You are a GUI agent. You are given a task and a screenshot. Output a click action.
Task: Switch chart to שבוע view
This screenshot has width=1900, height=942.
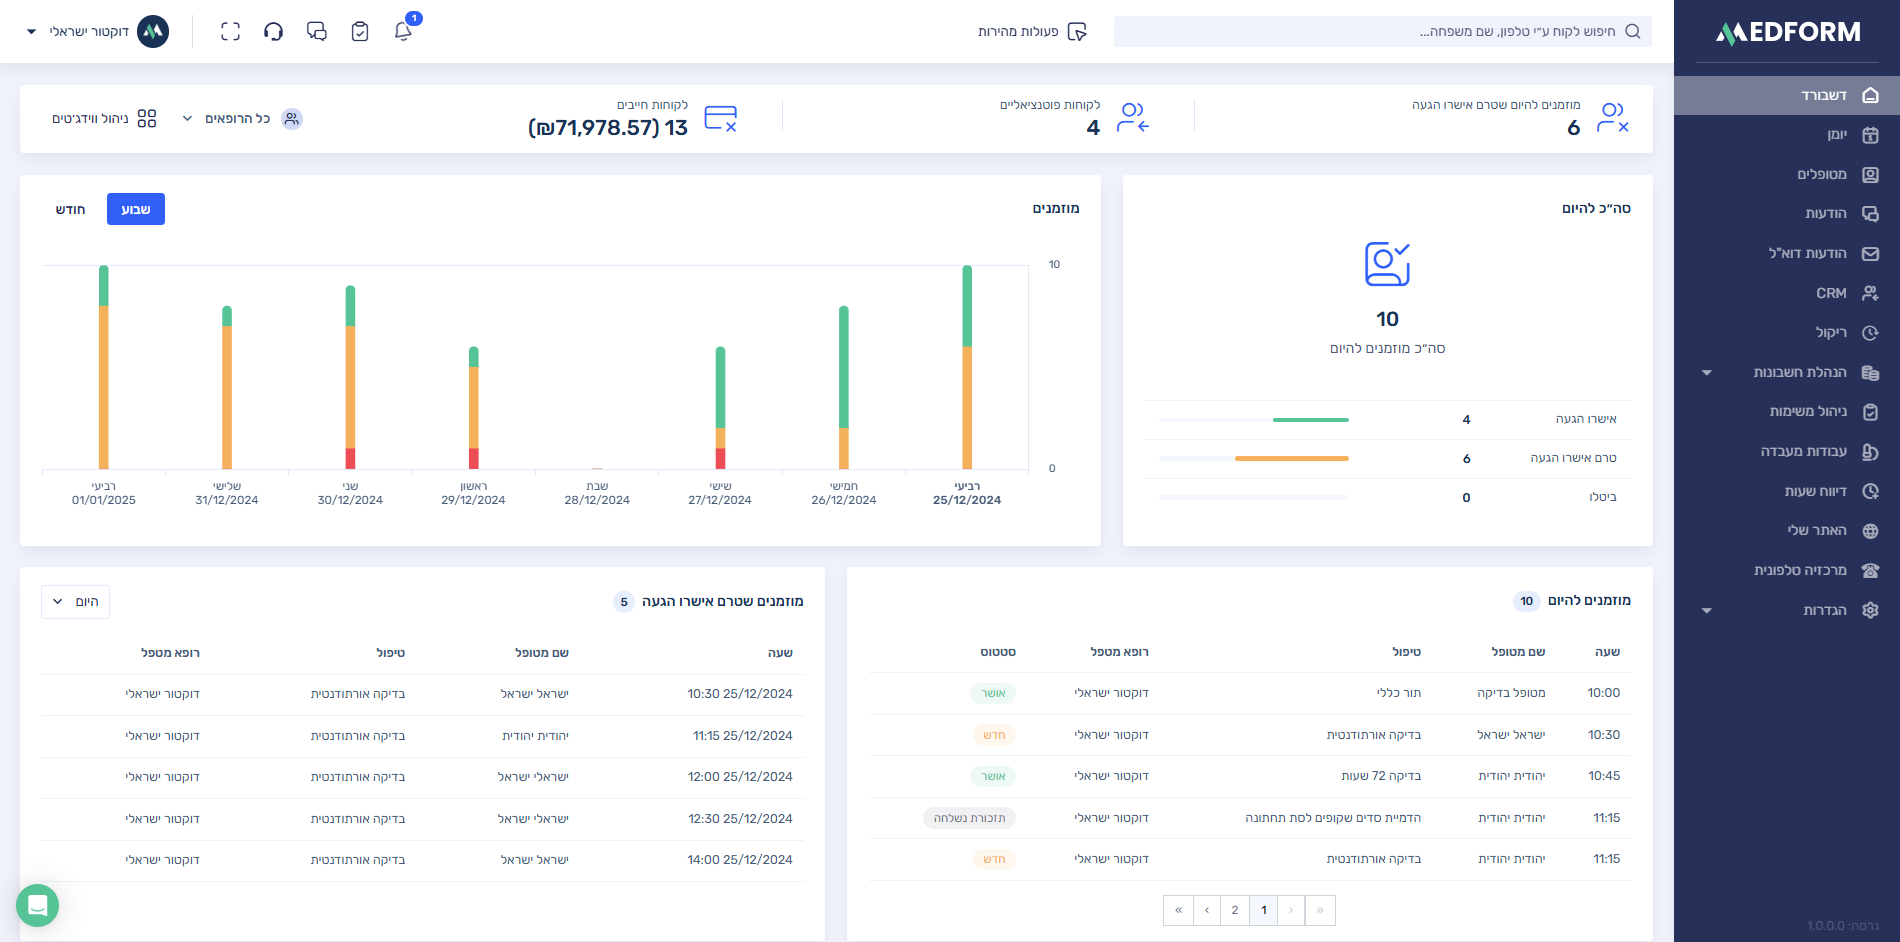136,209
